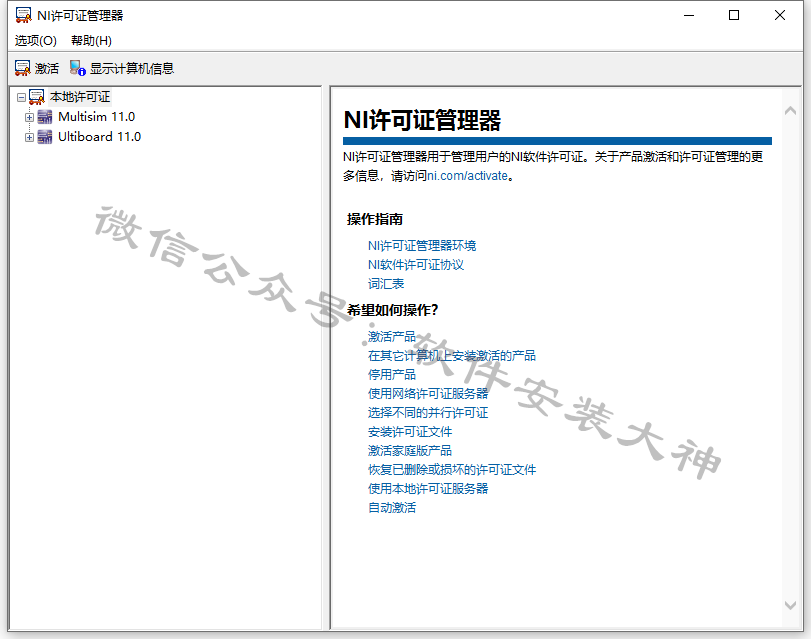Select Ultiboard 11.0 in the tree
This screenshot has height=639, width=811.
tap(99, 137)
